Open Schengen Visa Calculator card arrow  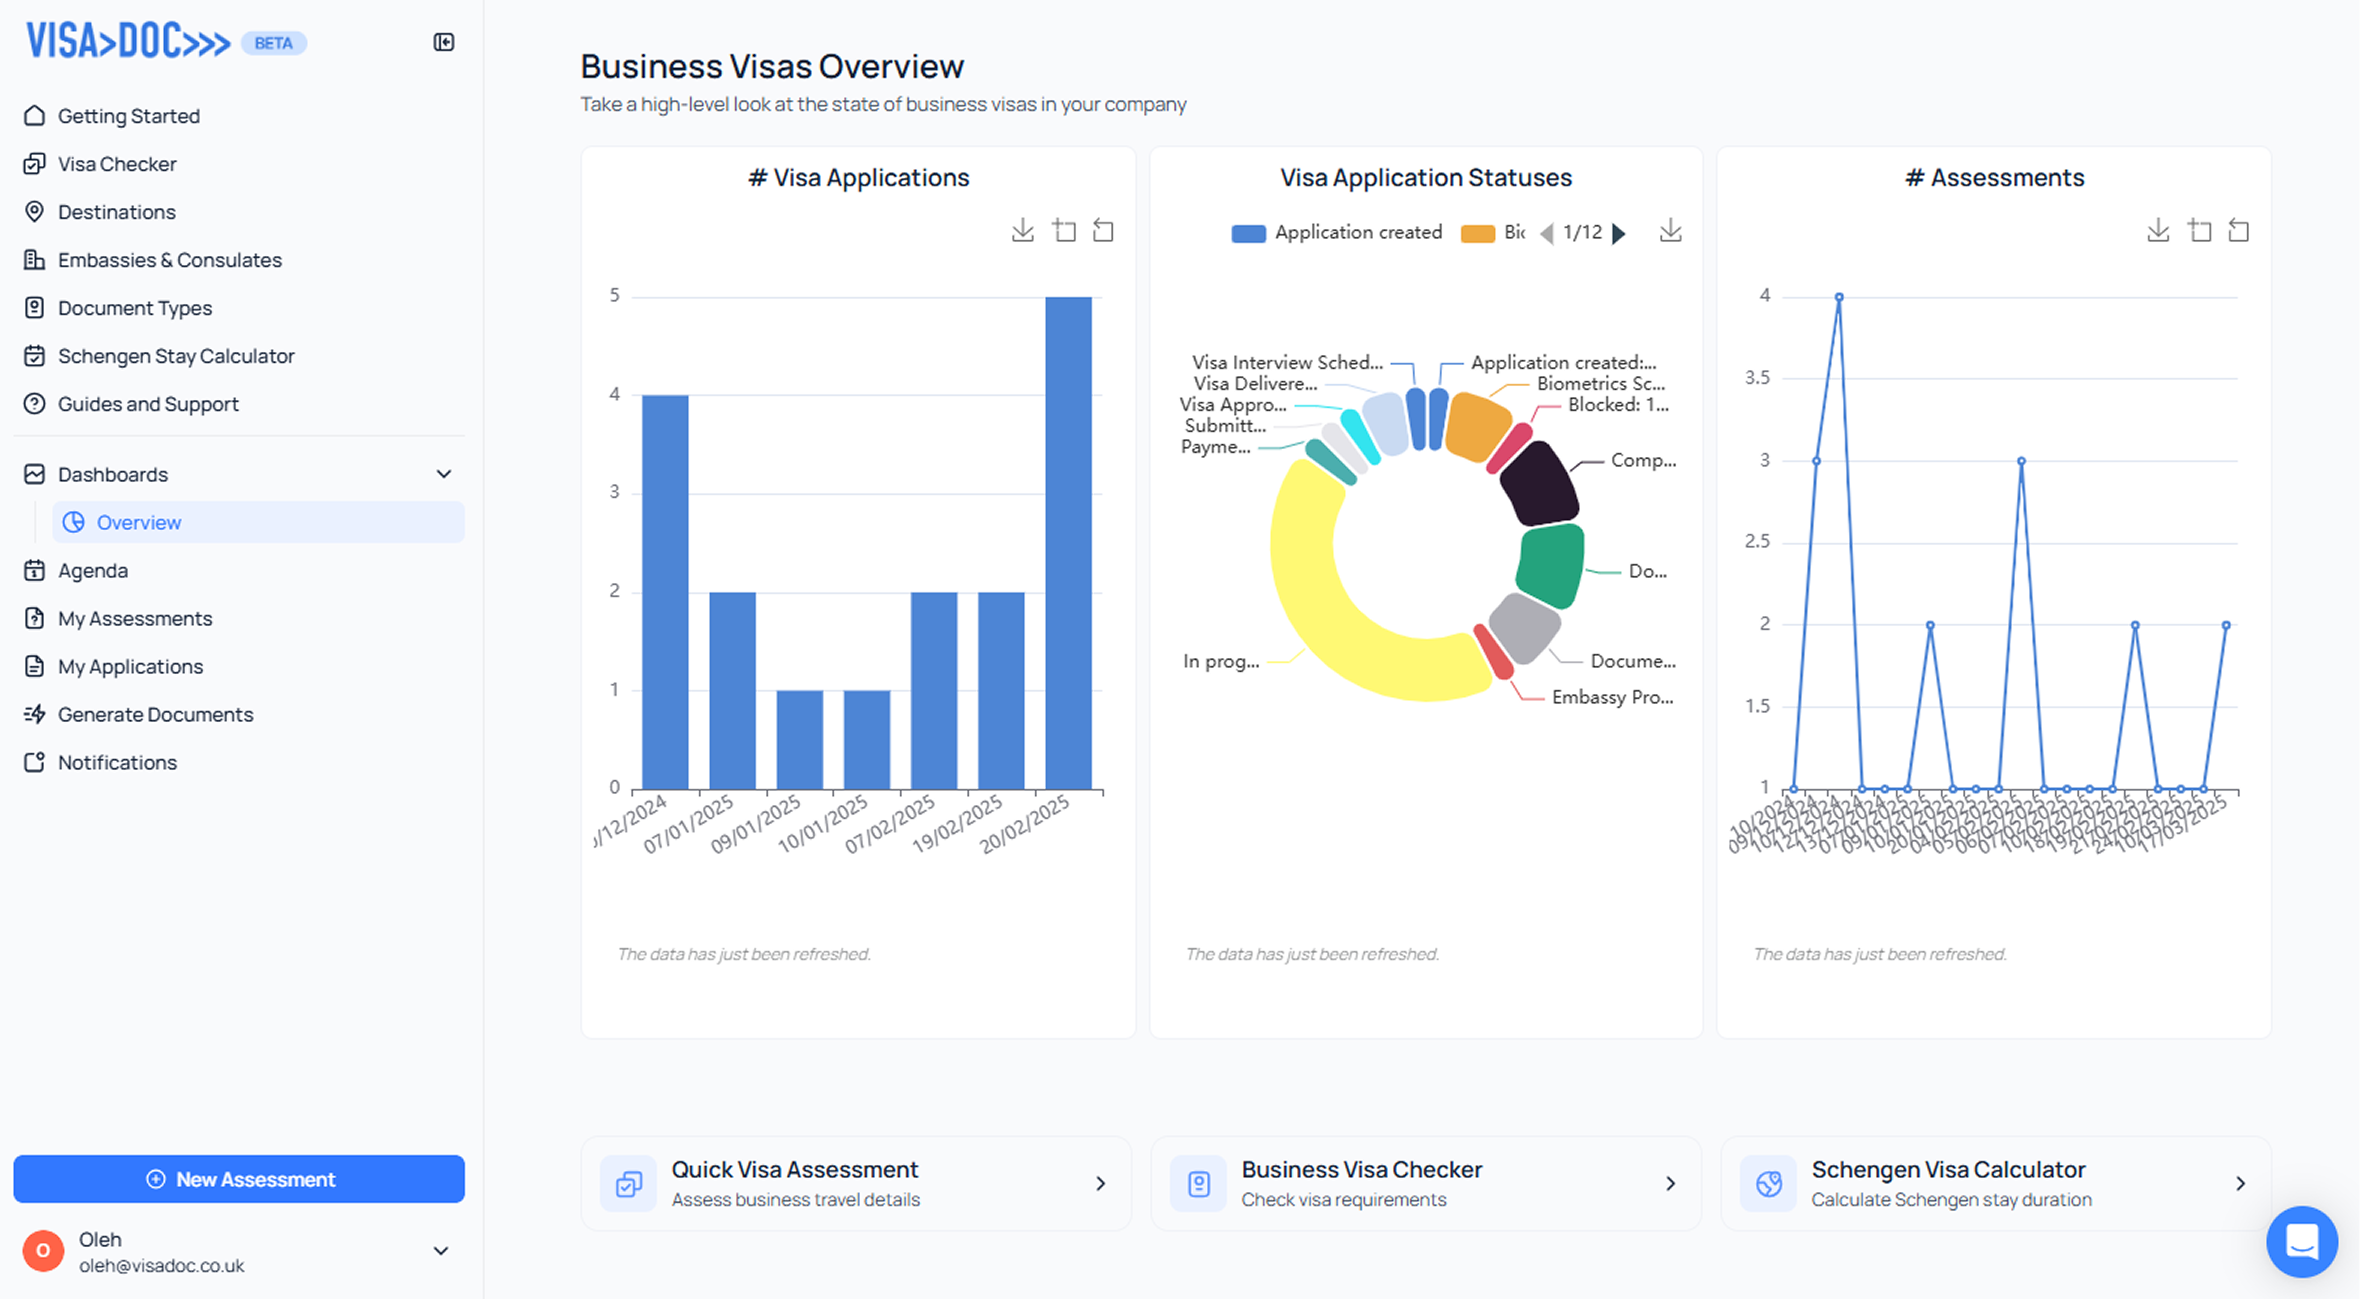(x=2240, y=1184)
